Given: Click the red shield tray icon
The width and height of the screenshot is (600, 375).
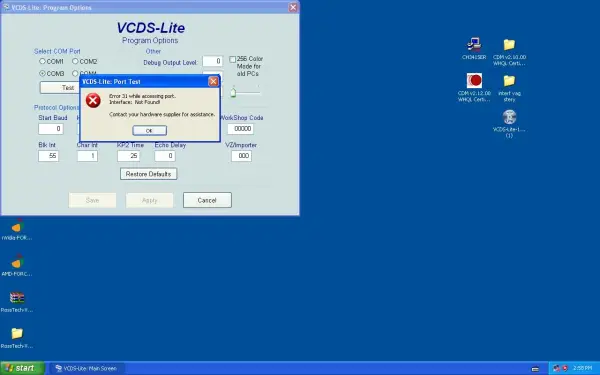Looking at the screenshot, I should (565, 368).
